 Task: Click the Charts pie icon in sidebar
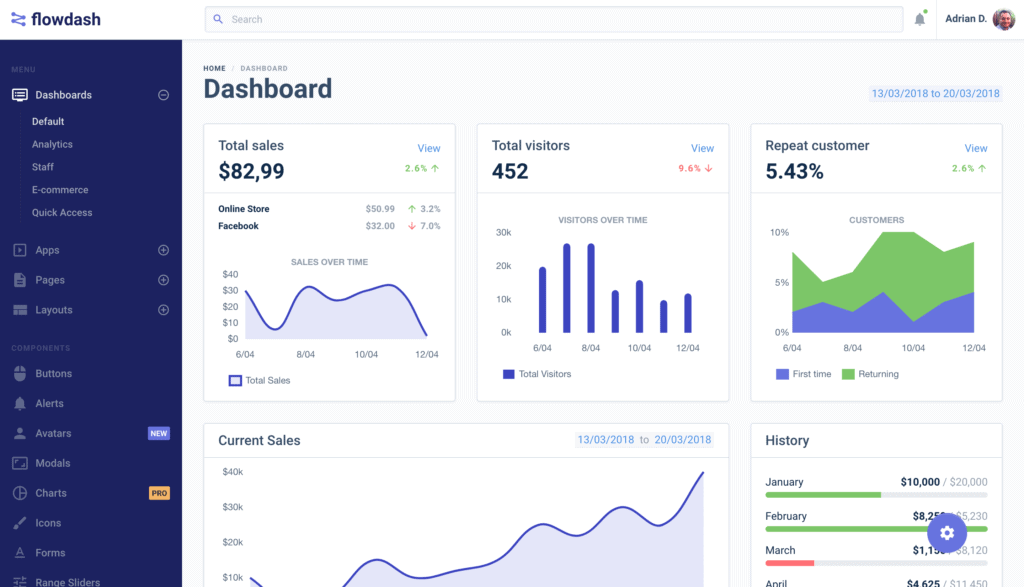[x=19, y=493]
